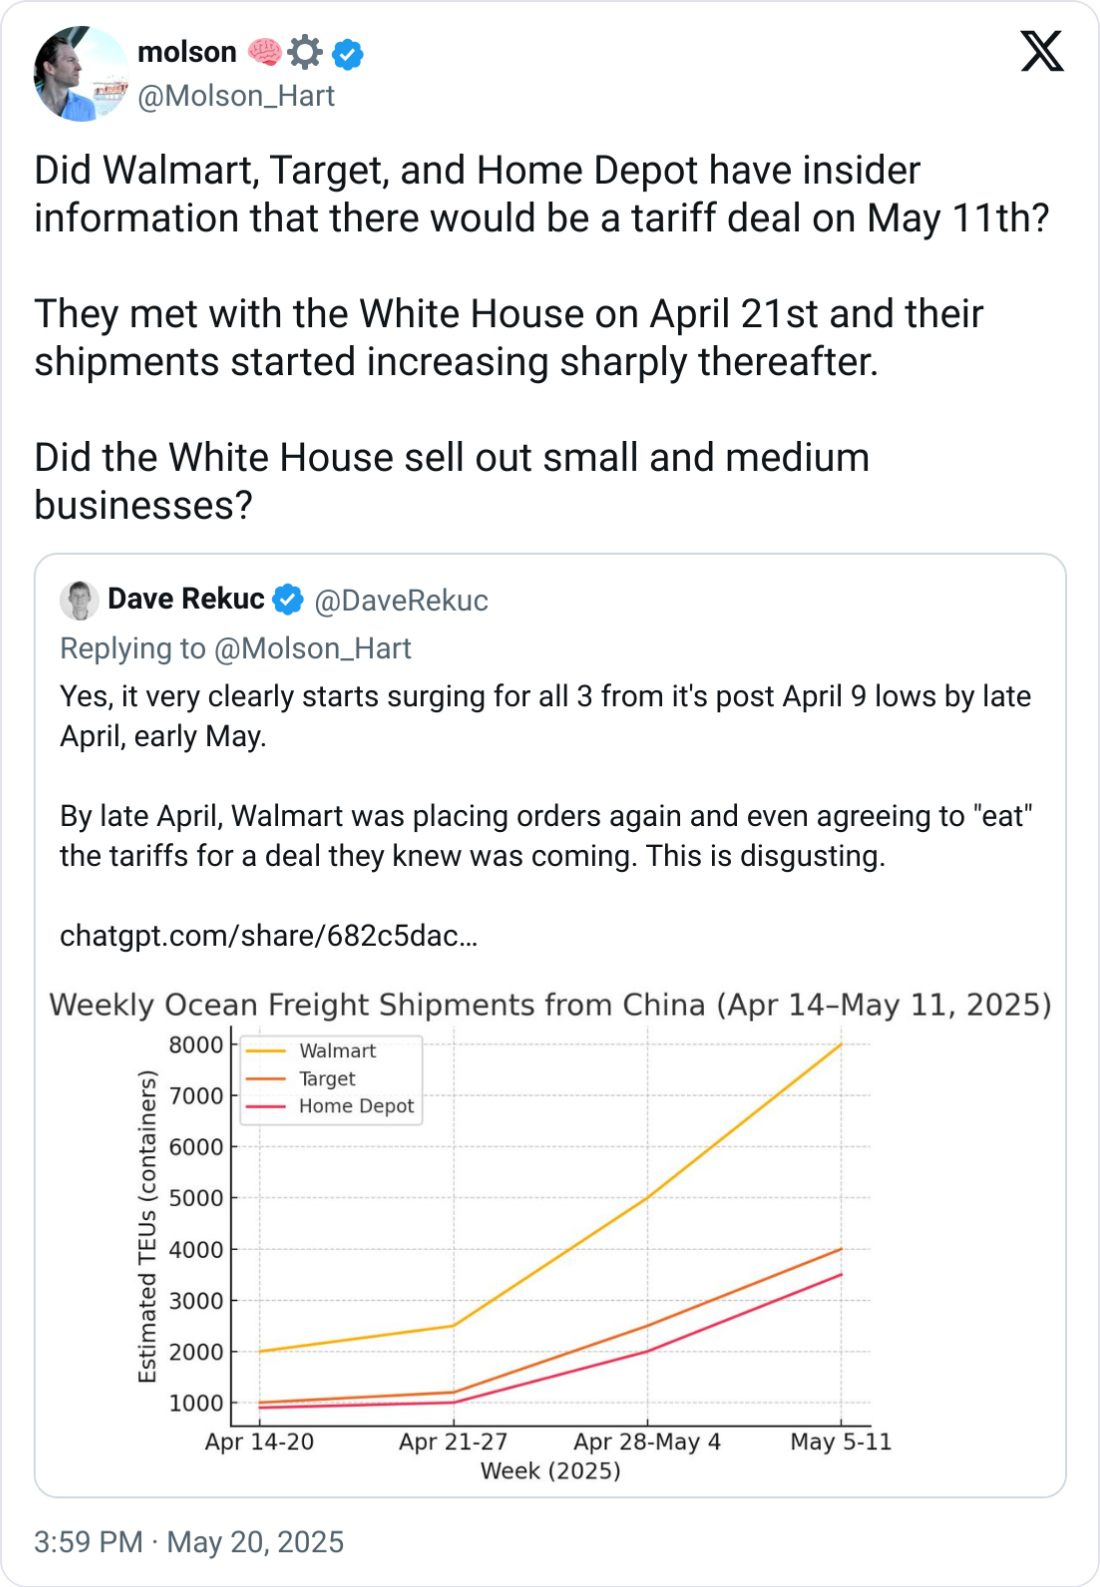
Task: Click Dave Rekuc's verified badge
Action: coord(288,599)
